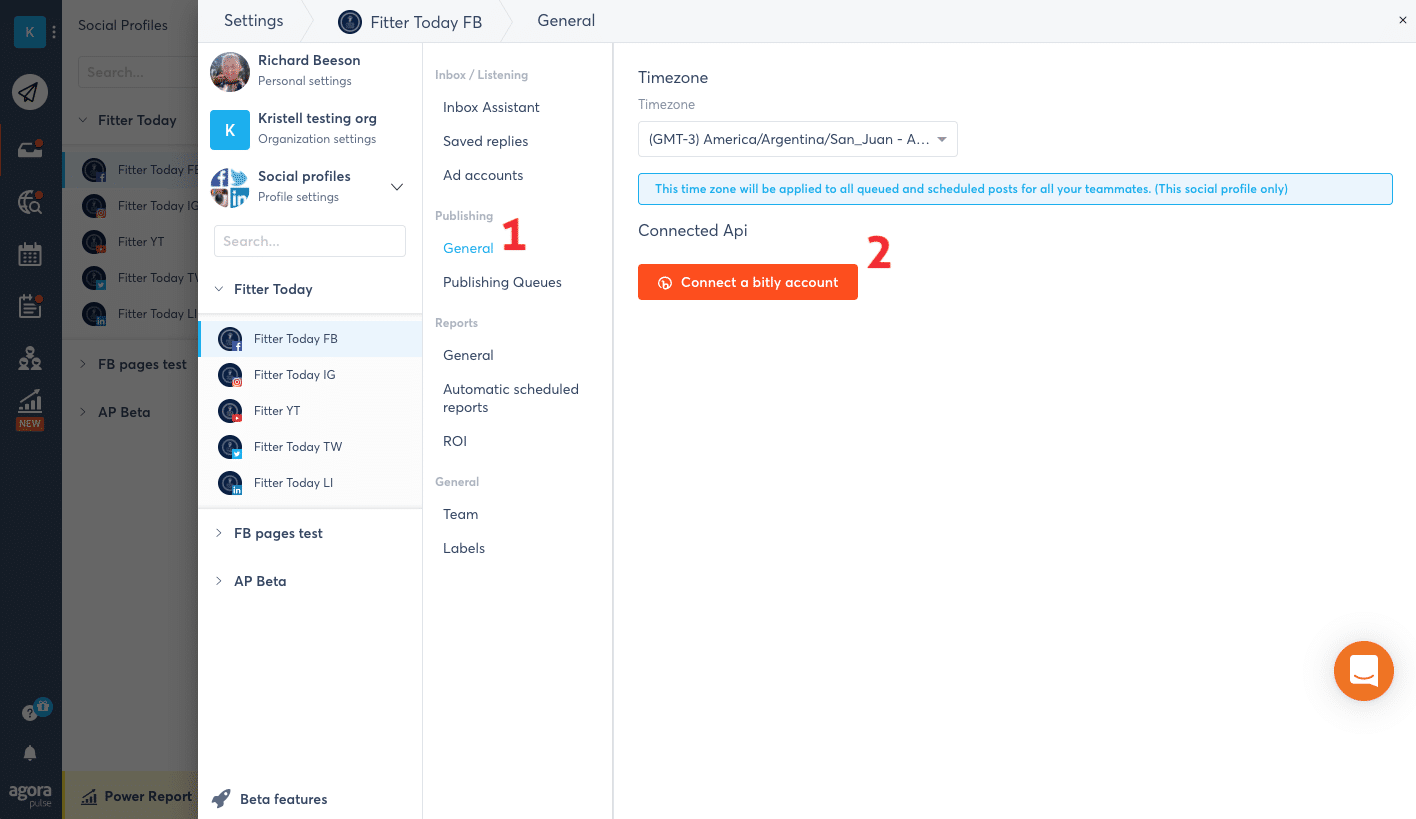1416x819 pixels.
Task: Collapse Fitter Today in background Social Profiles
Action: pyautogui.click(x=83, y=120)
